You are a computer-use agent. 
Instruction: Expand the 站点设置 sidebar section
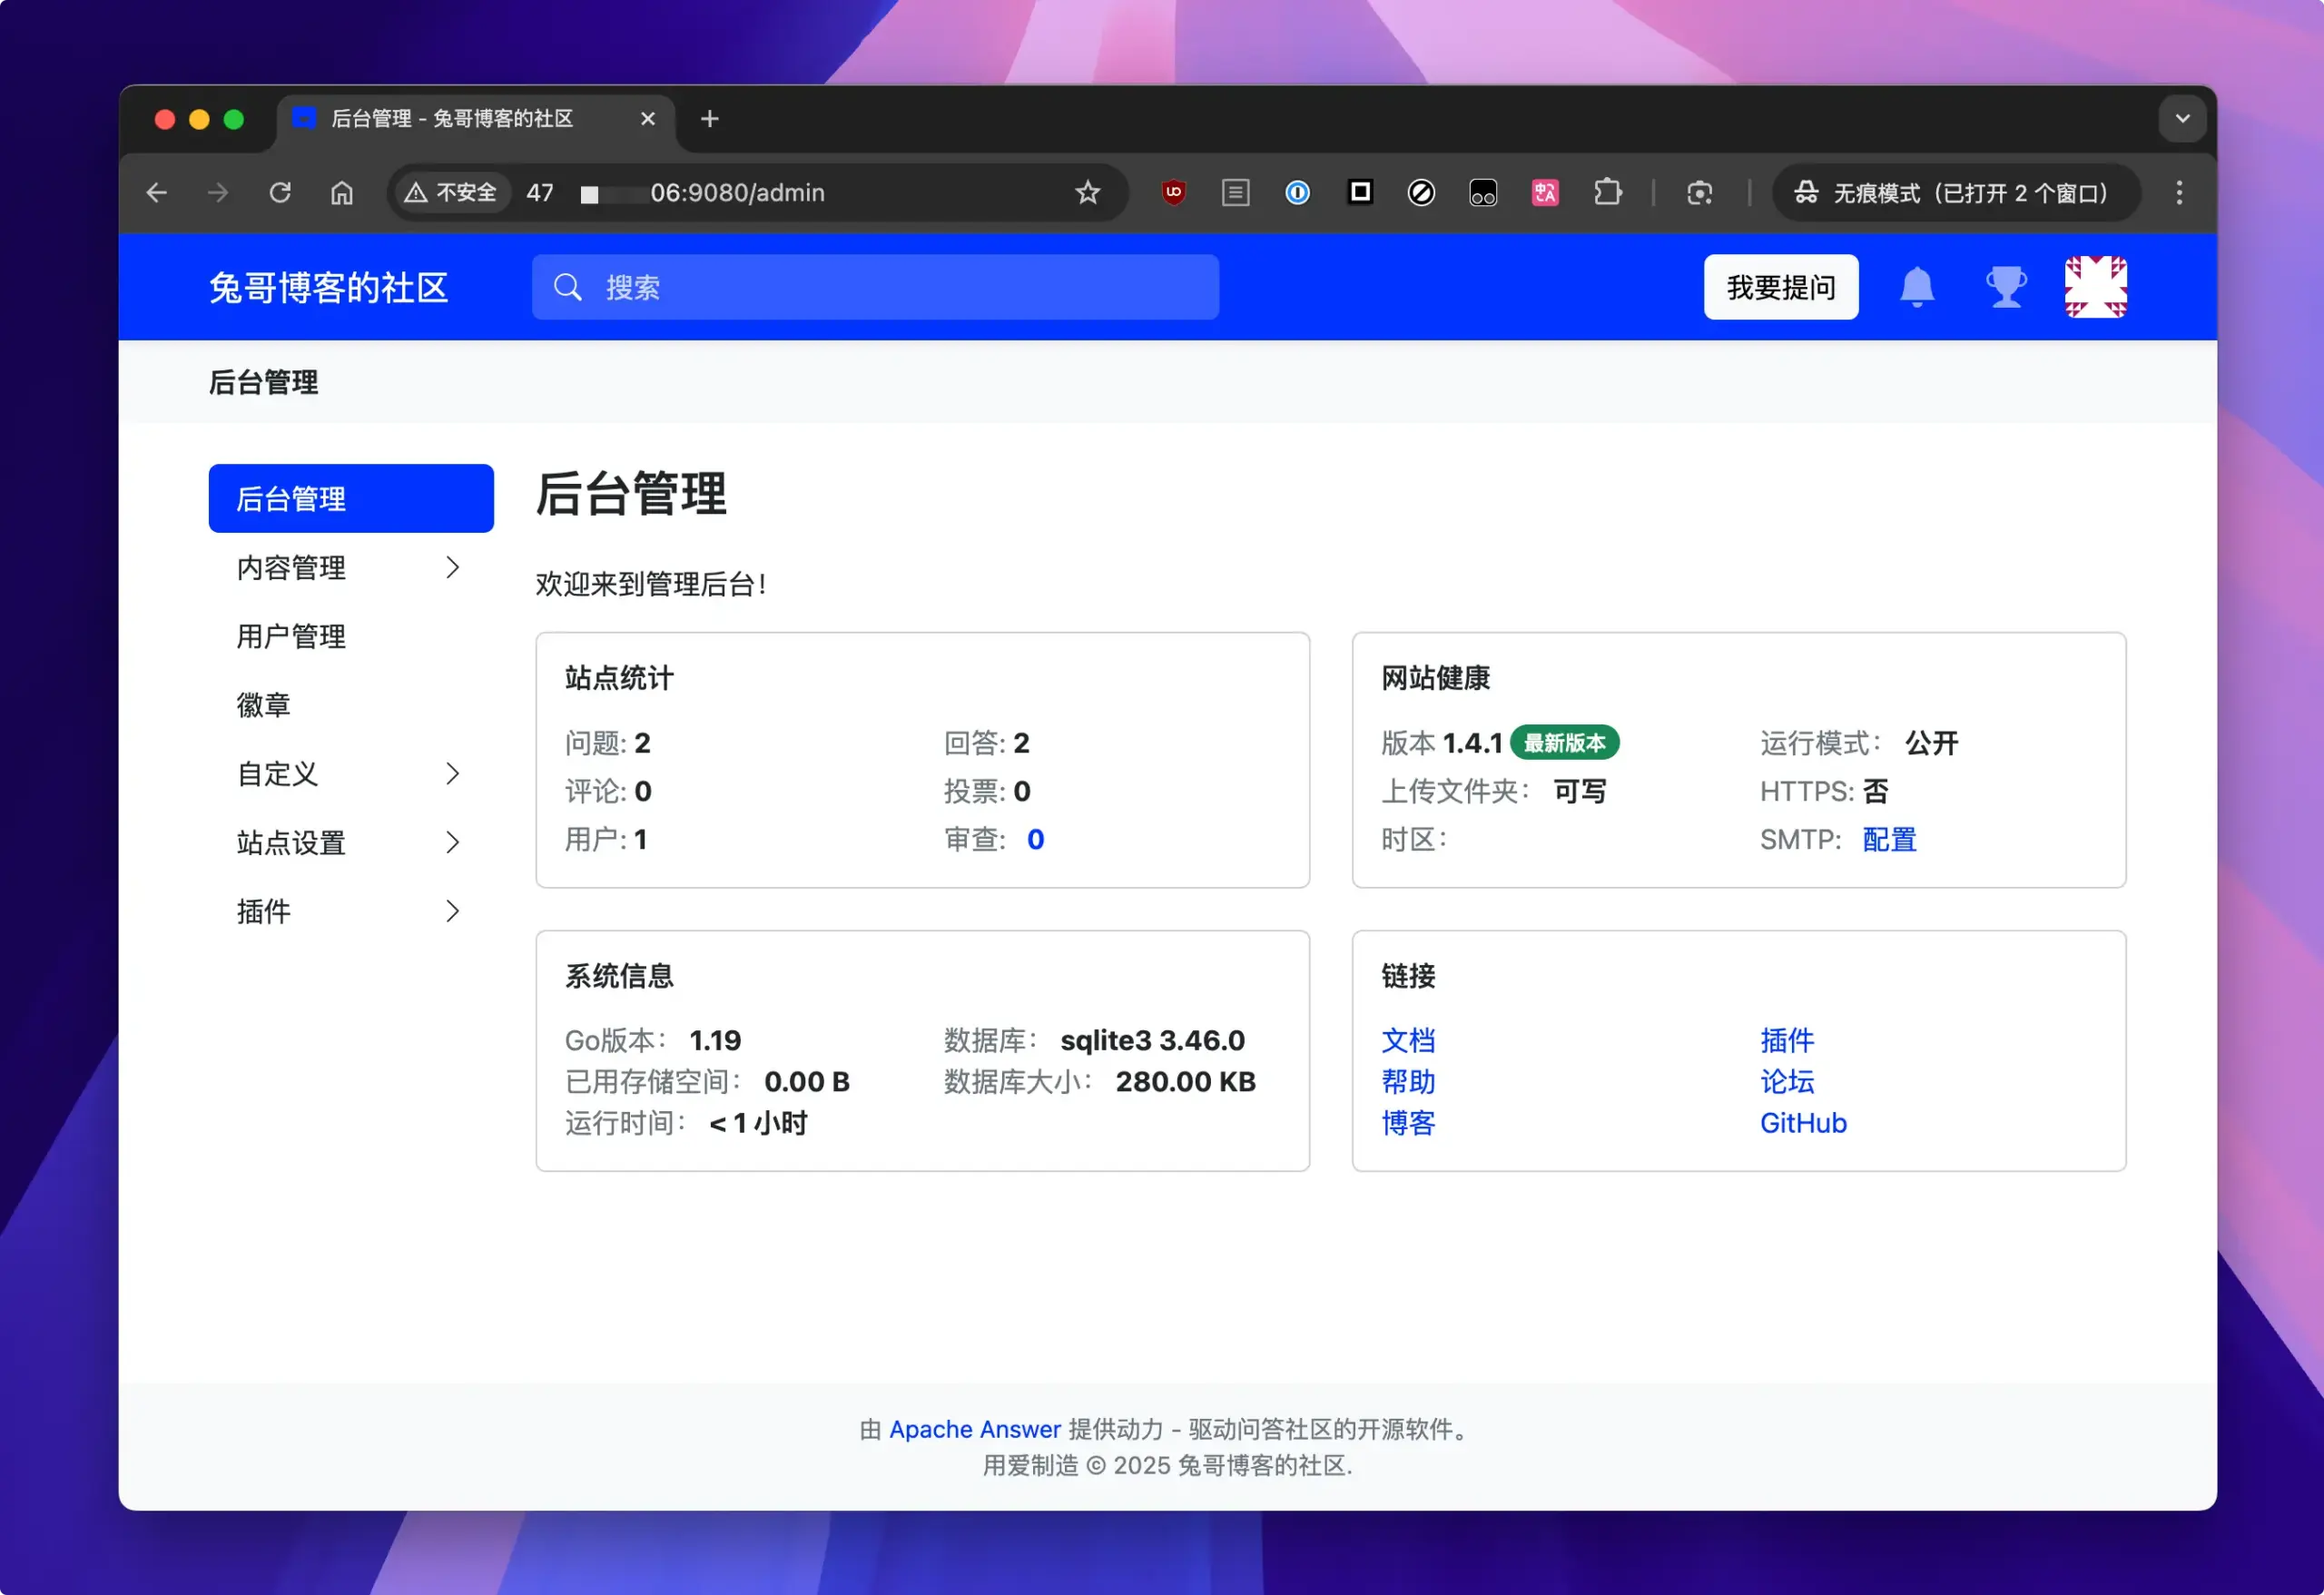pos(350,843)
